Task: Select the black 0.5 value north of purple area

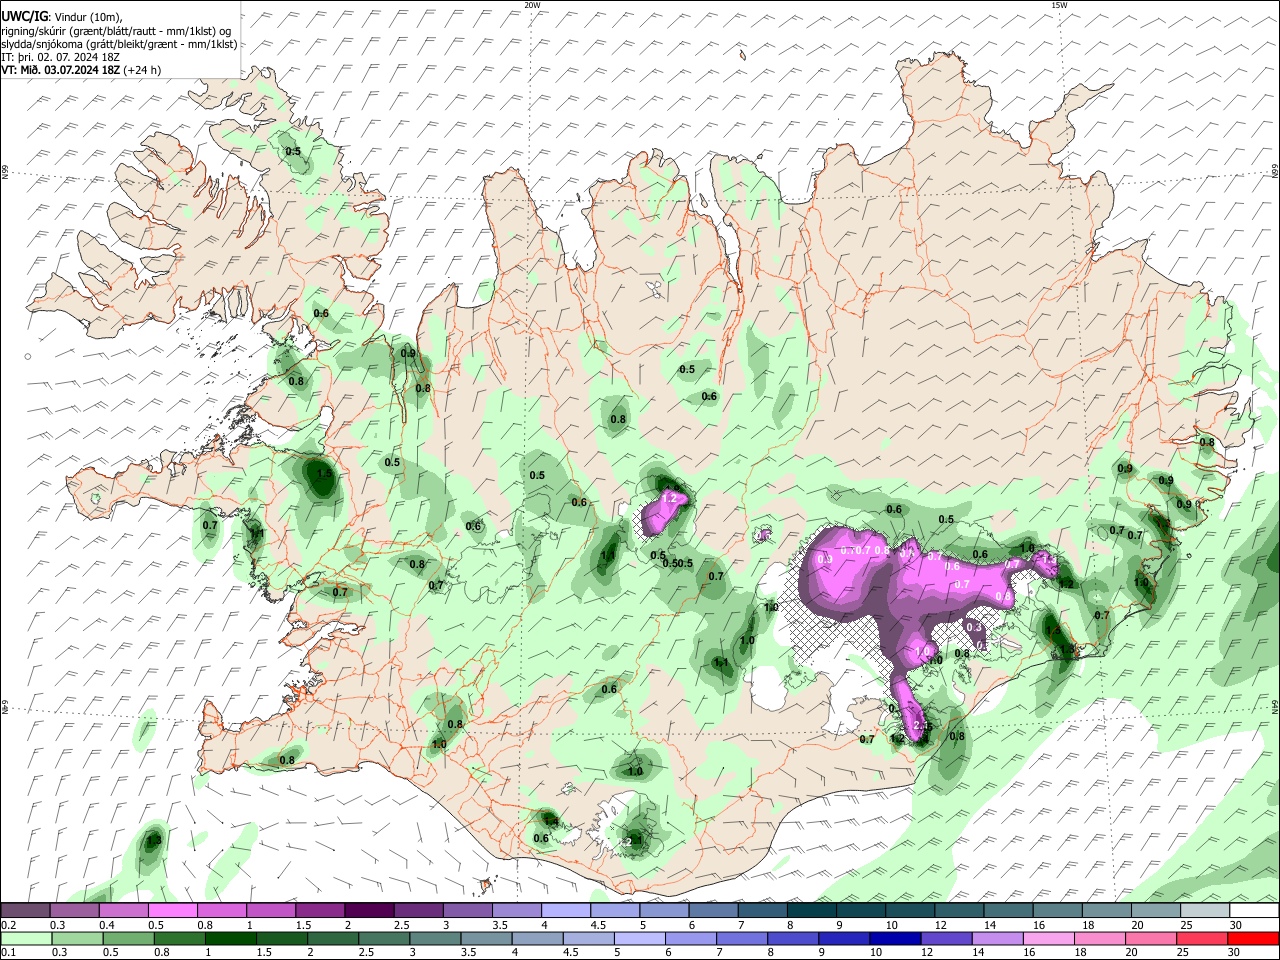Action: 946,519
